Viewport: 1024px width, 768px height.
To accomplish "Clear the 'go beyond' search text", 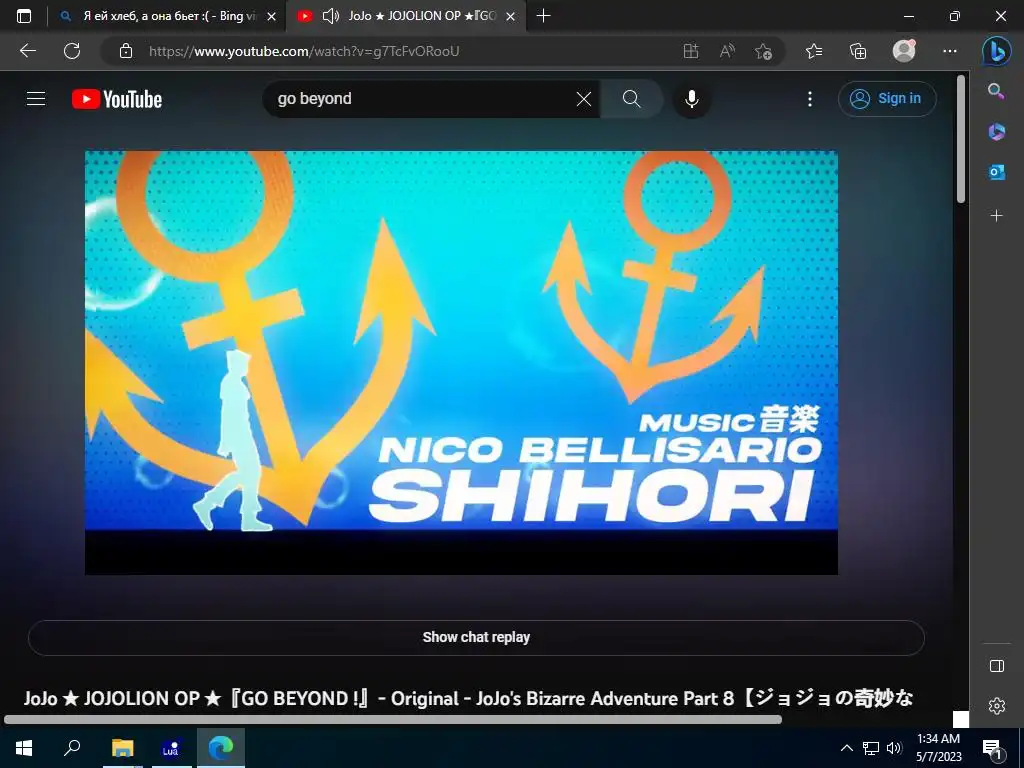I will coord(584,99).
